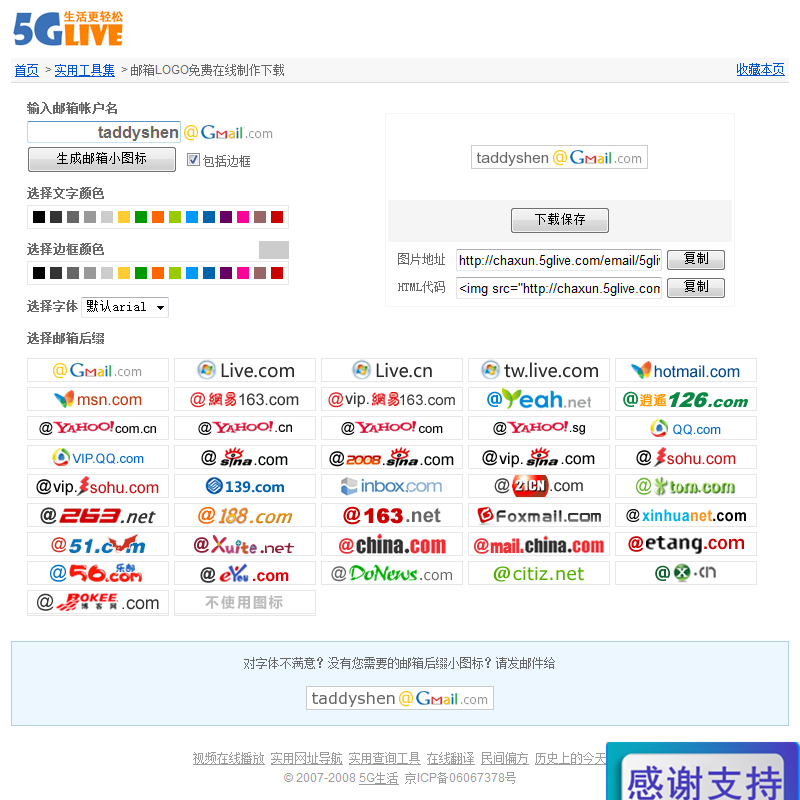Choose the Yeah.net suffix logo
Image resolution: width=800 pixels, height=800 pixels.
[x=539, y=399]
